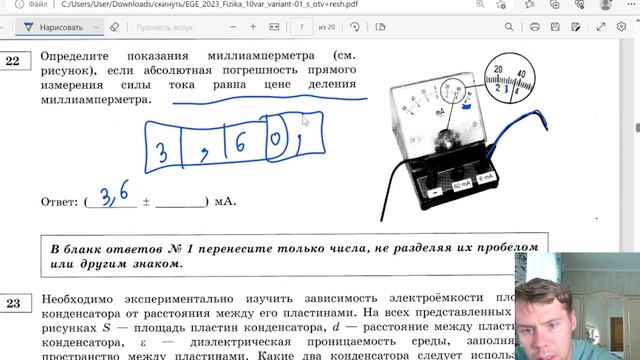Click the italic note В бланк ответов № 1
Image resolution: width=640 pixels, height=360 pixels.
click(294, 256)
